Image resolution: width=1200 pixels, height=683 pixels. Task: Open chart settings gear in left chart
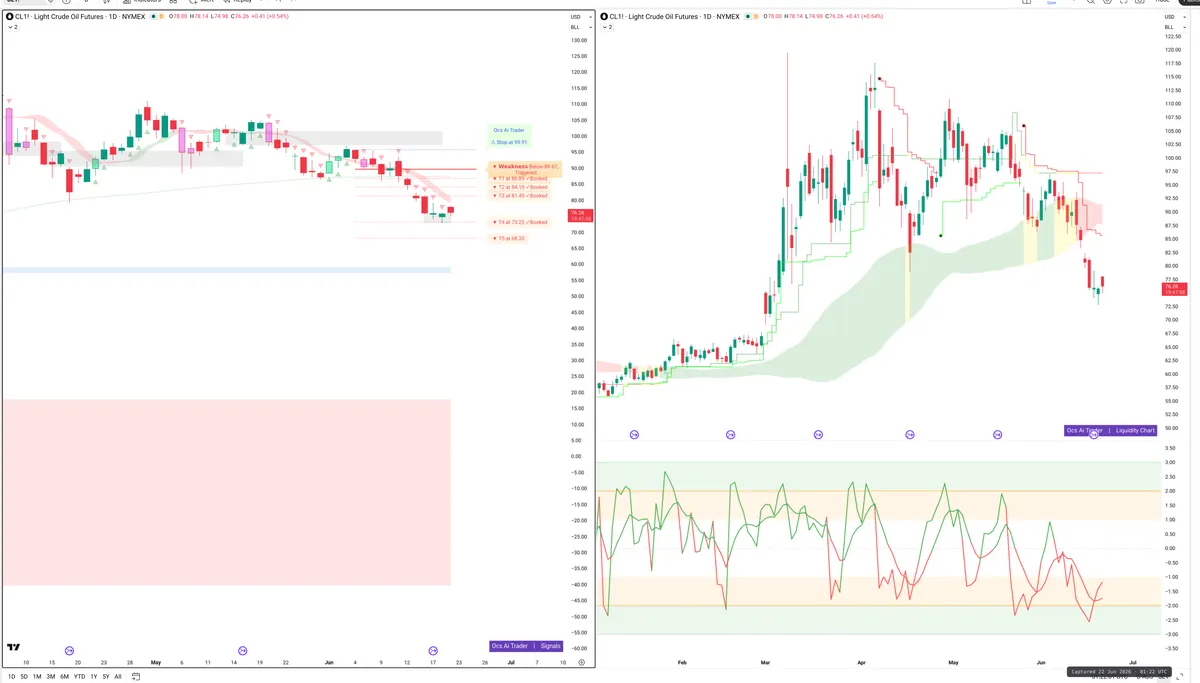click(x=581, y=662)
